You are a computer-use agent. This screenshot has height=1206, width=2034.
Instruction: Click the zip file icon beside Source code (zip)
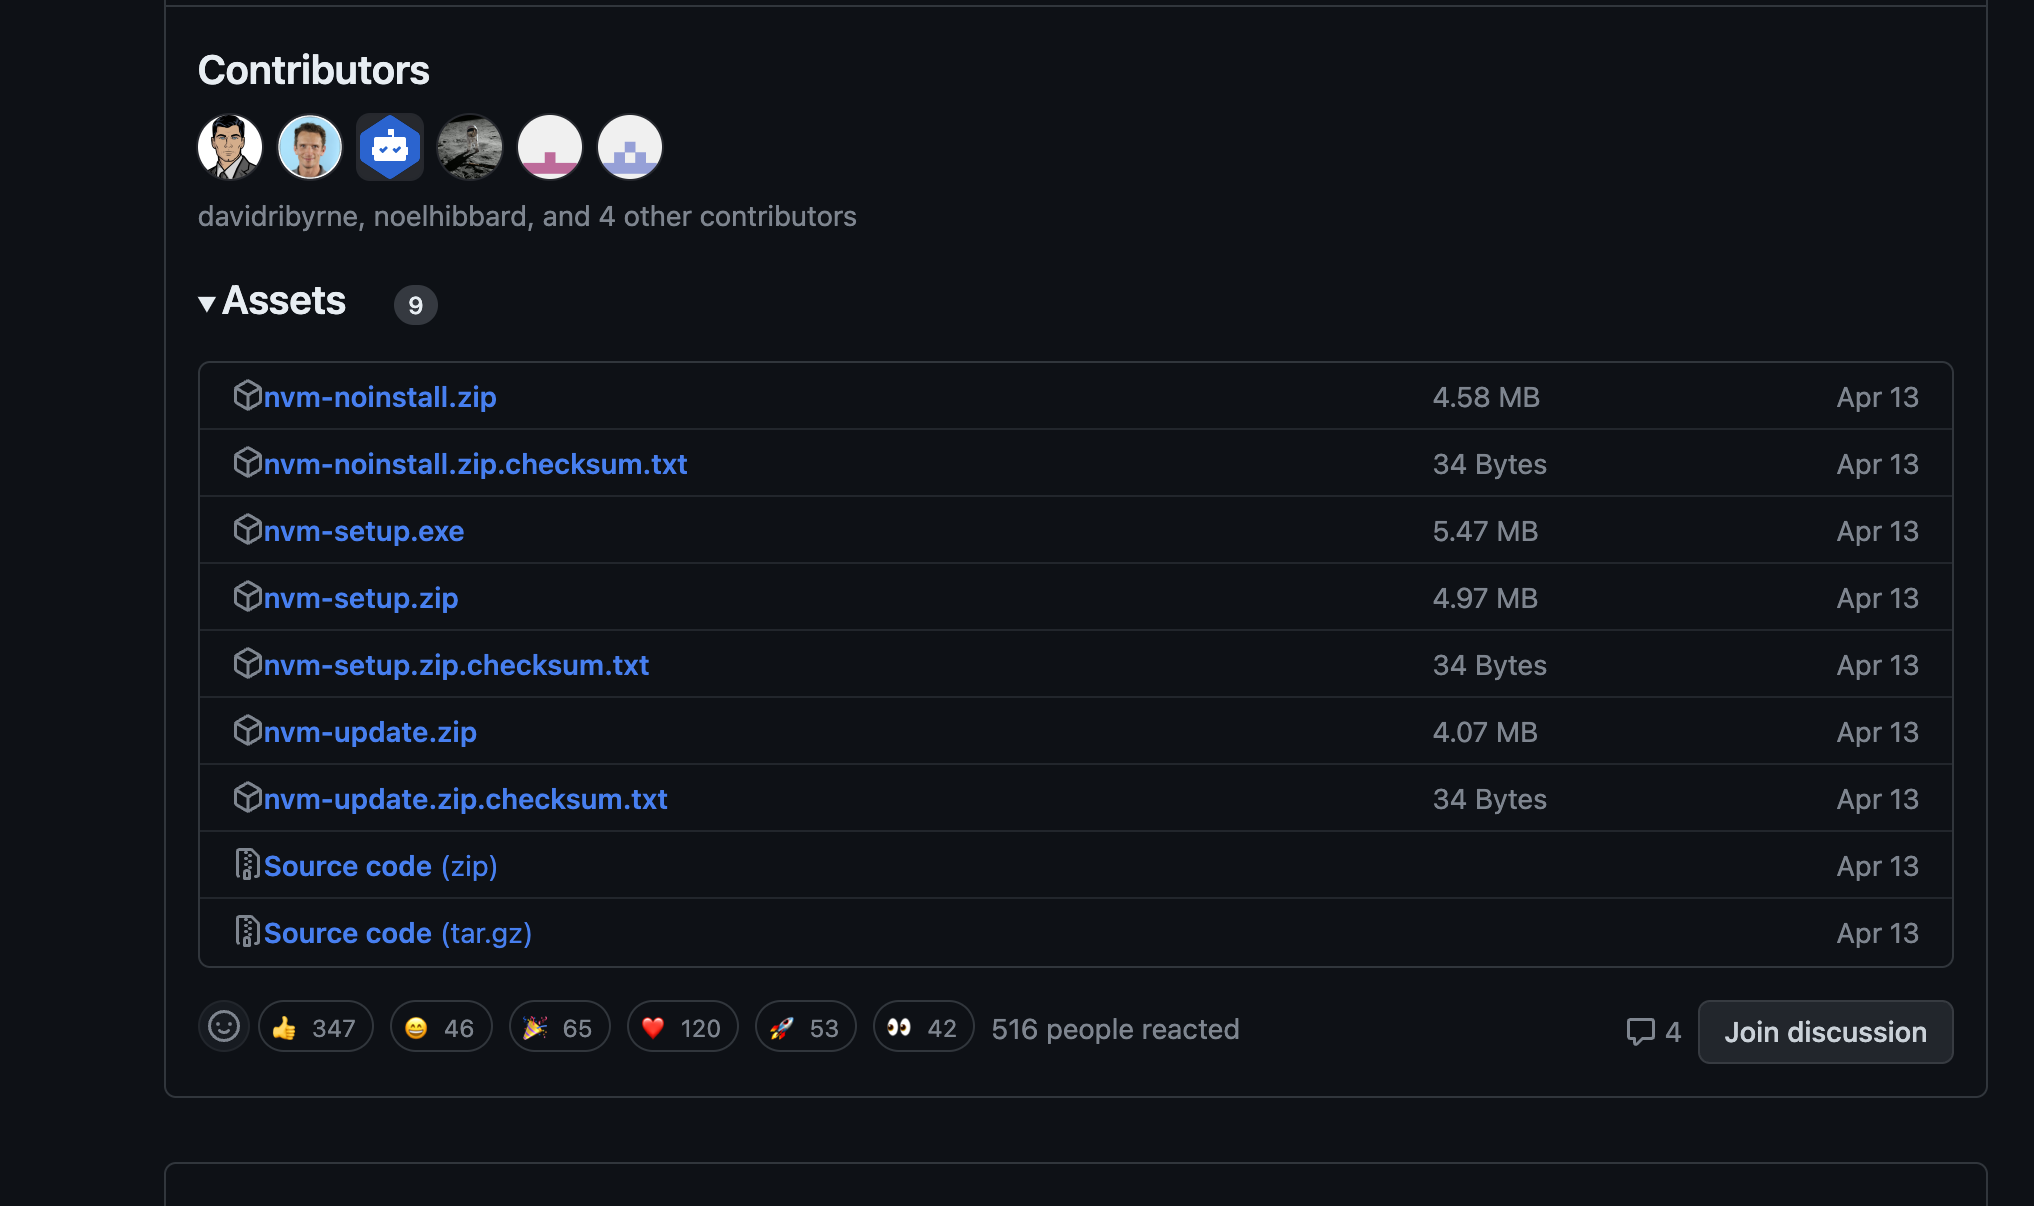tap(247, 865)
